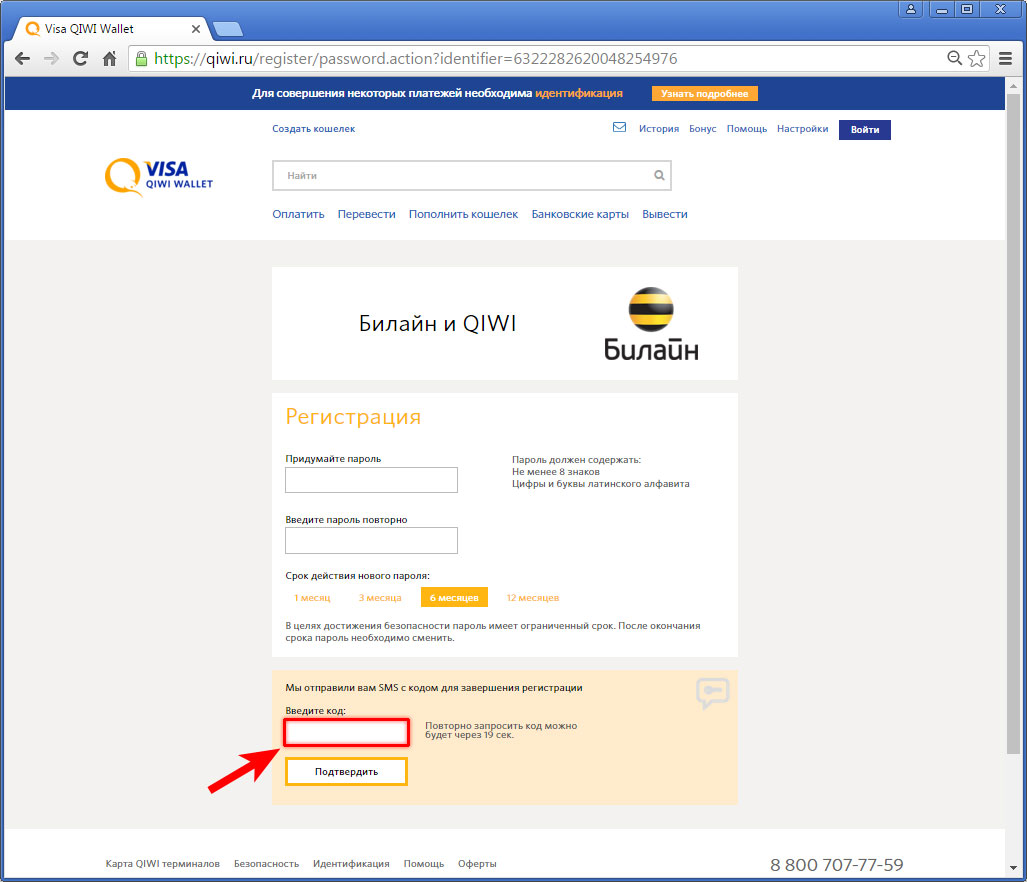Click the phone number 8 800 707-77-59
The height and width of the screenshot is (882, 1027).
tap(836, 865)
